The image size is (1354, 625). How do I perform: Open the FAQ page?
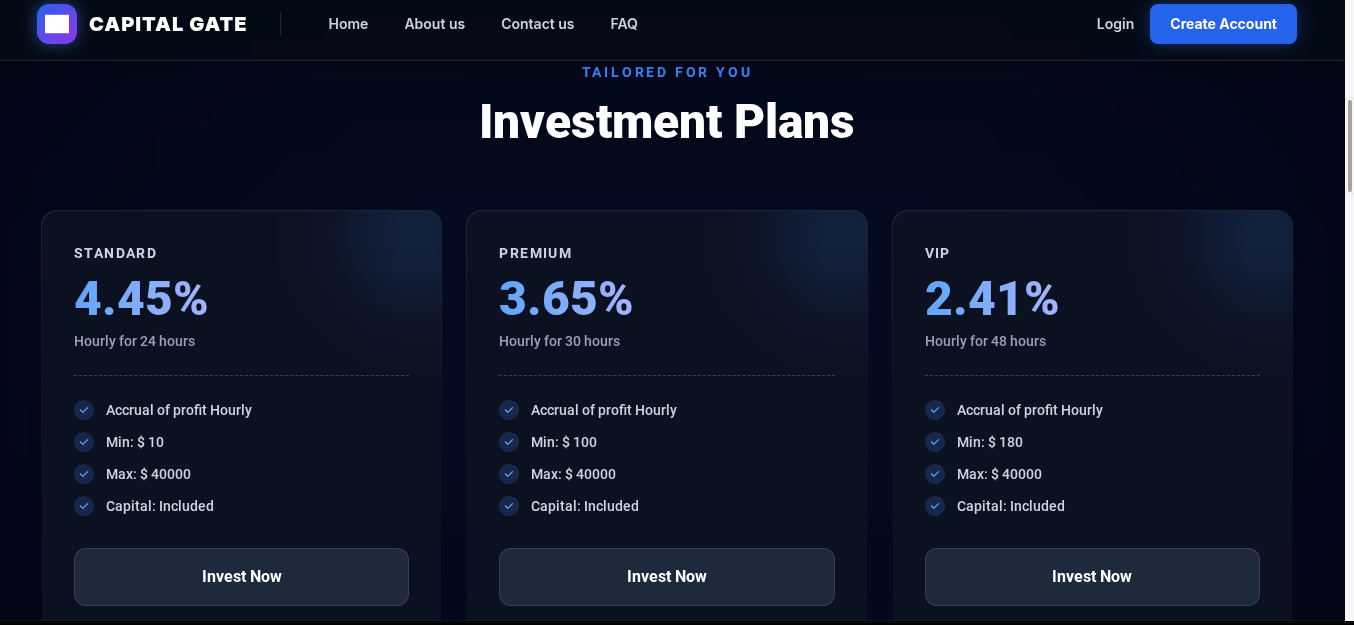(623, 24)
